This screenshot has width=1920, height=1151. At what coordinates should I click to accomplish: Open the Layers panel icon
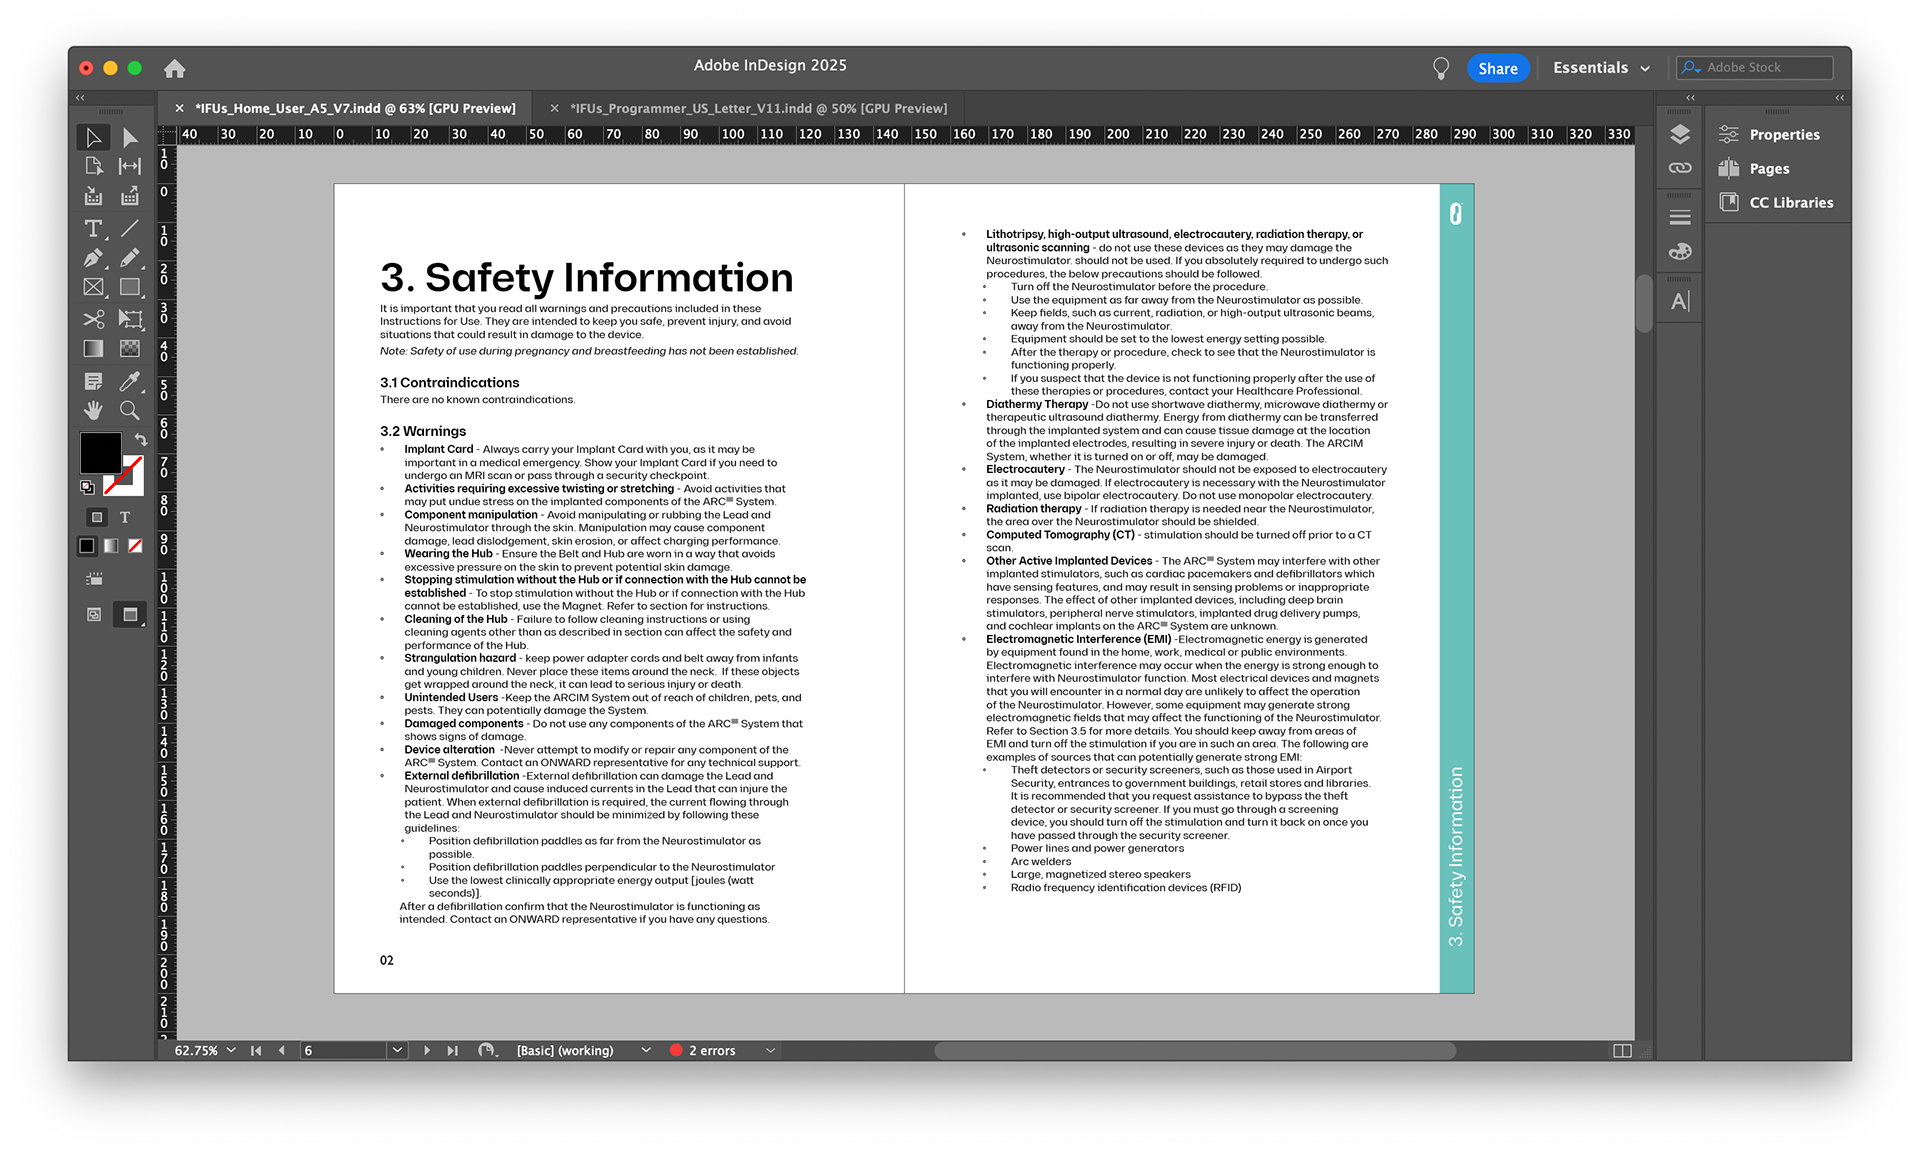click(1680, 134)
